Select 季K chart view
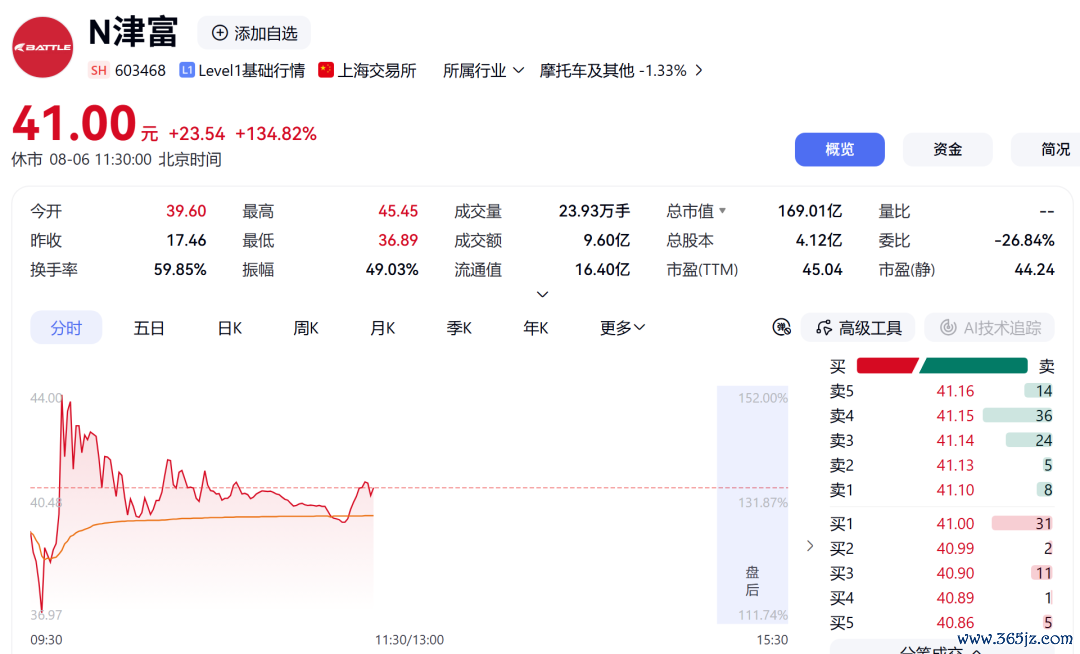The width and height of the screenshot is (1080, 654). (459, 328)
